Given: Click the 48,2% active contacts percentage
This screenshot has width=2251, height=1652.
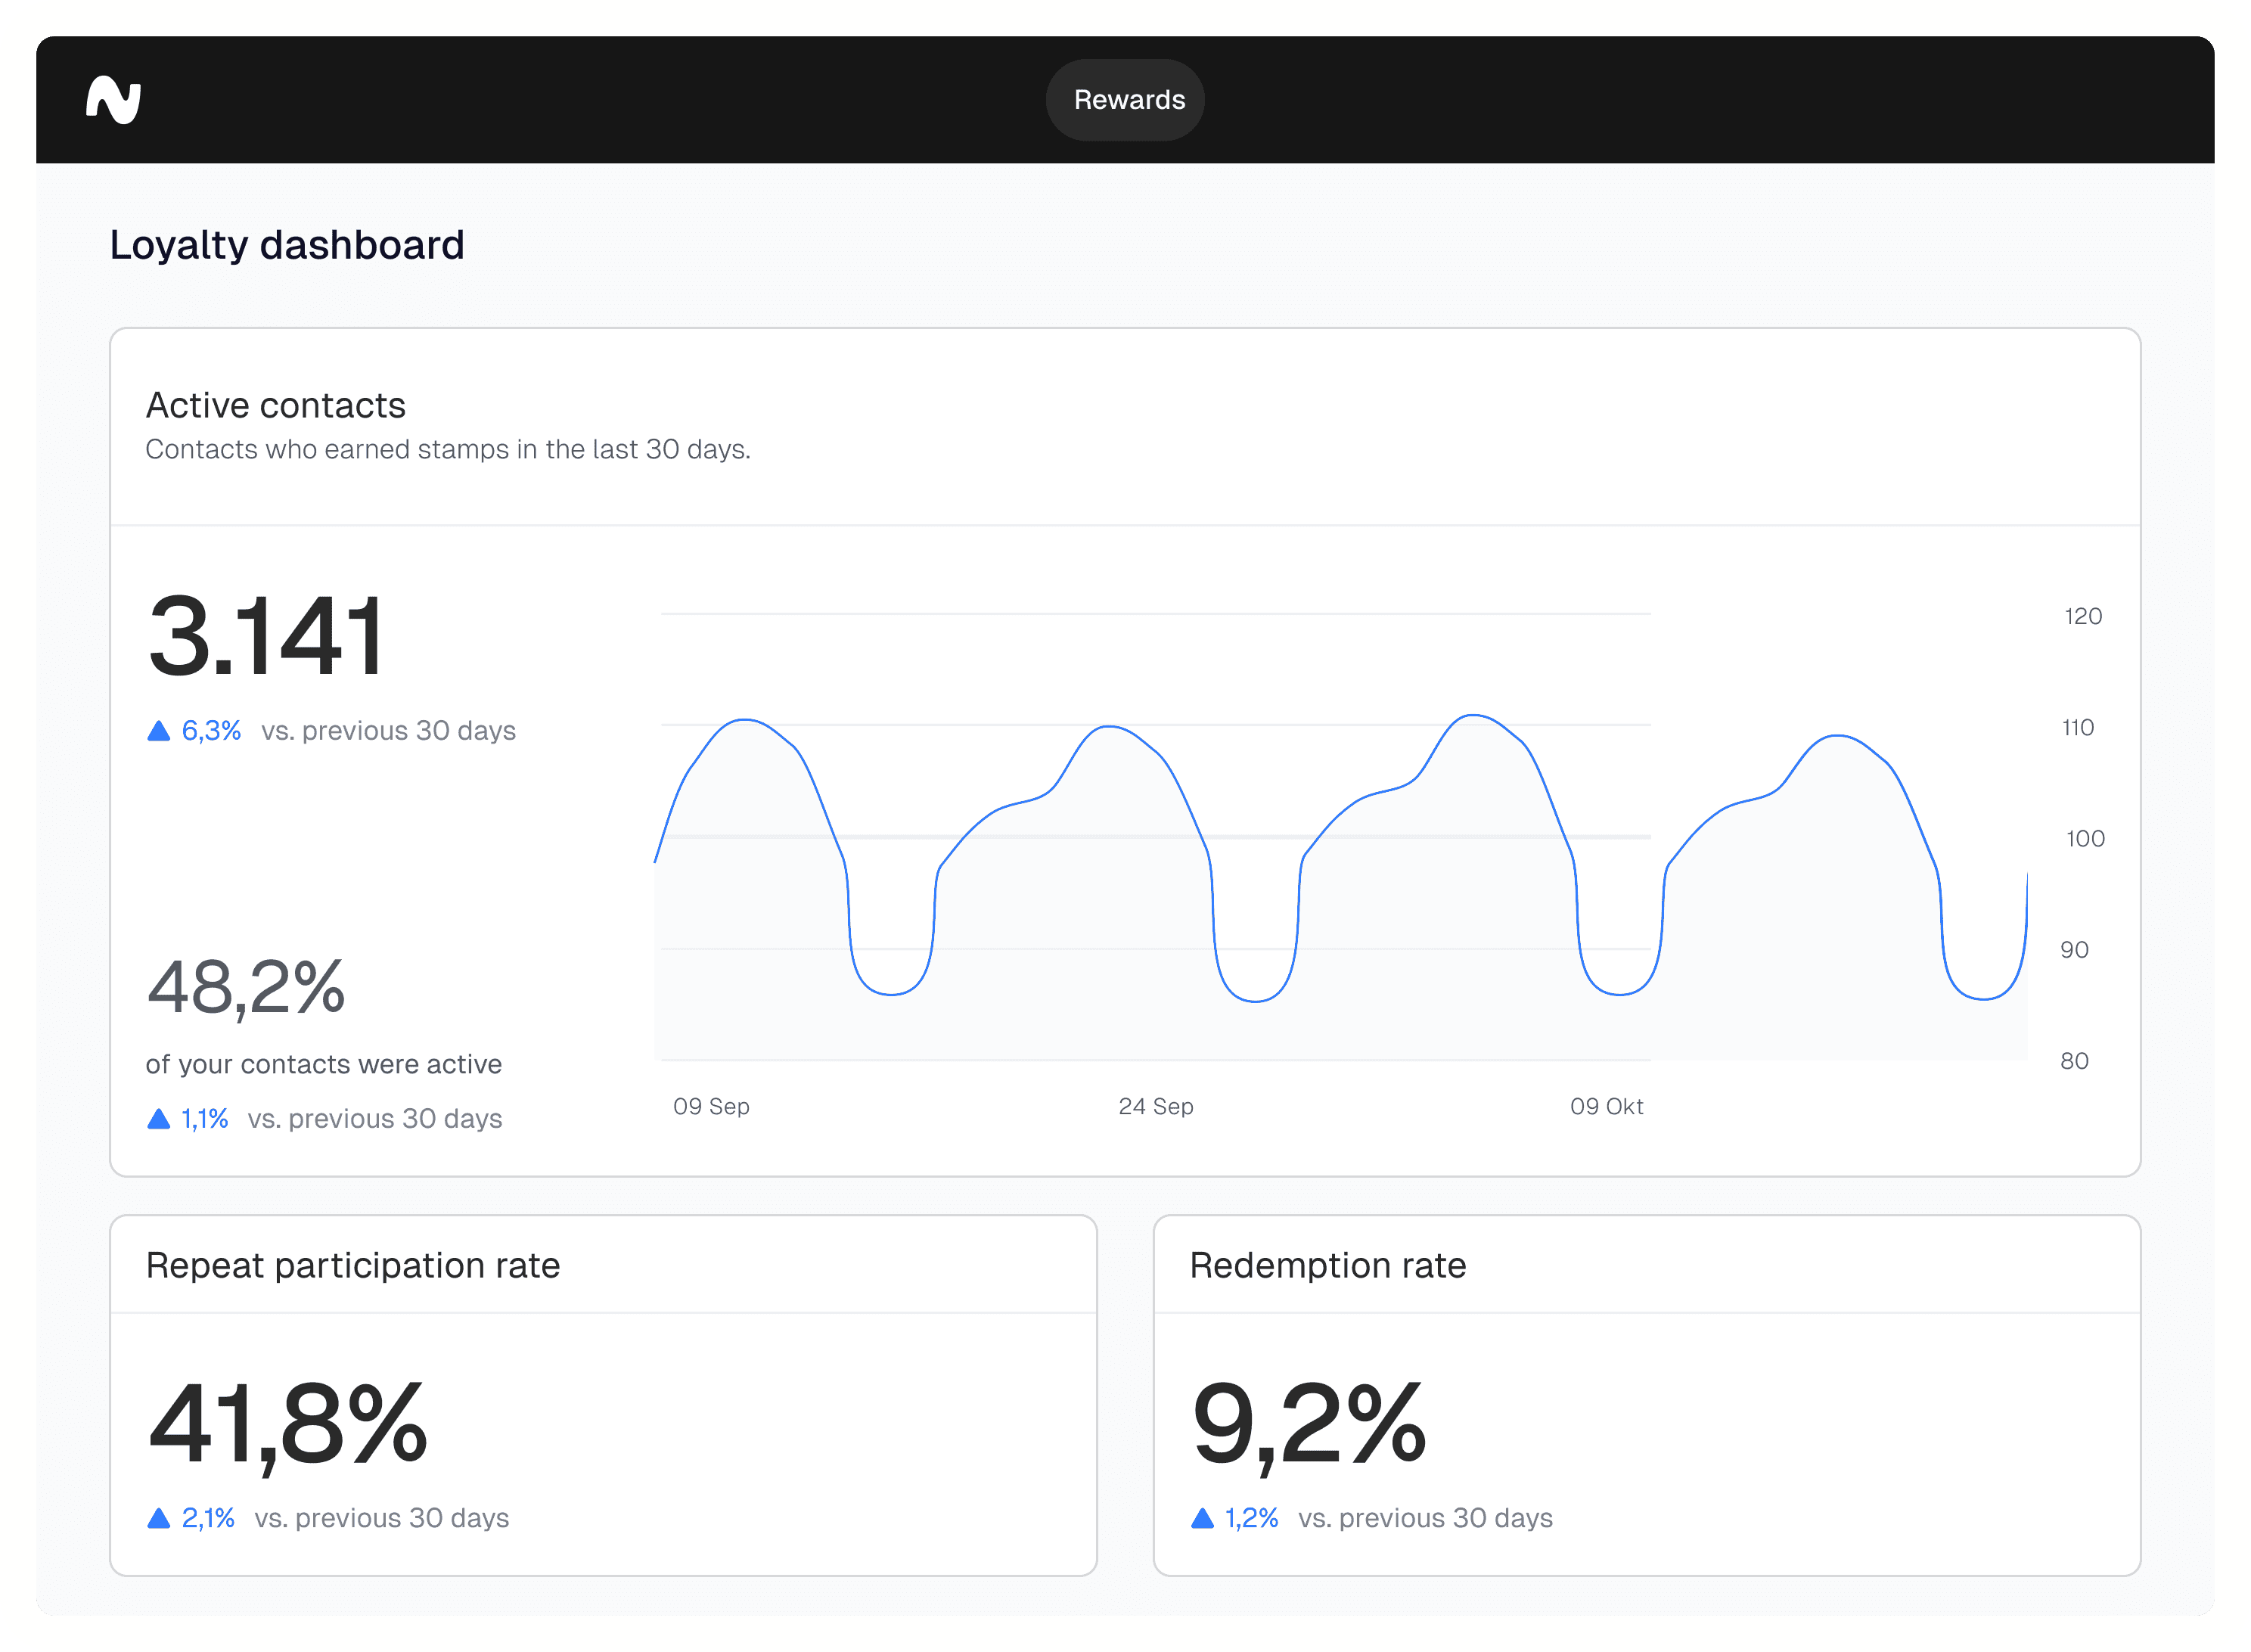Looking at the screenshot, I should (x=246, y=988).
